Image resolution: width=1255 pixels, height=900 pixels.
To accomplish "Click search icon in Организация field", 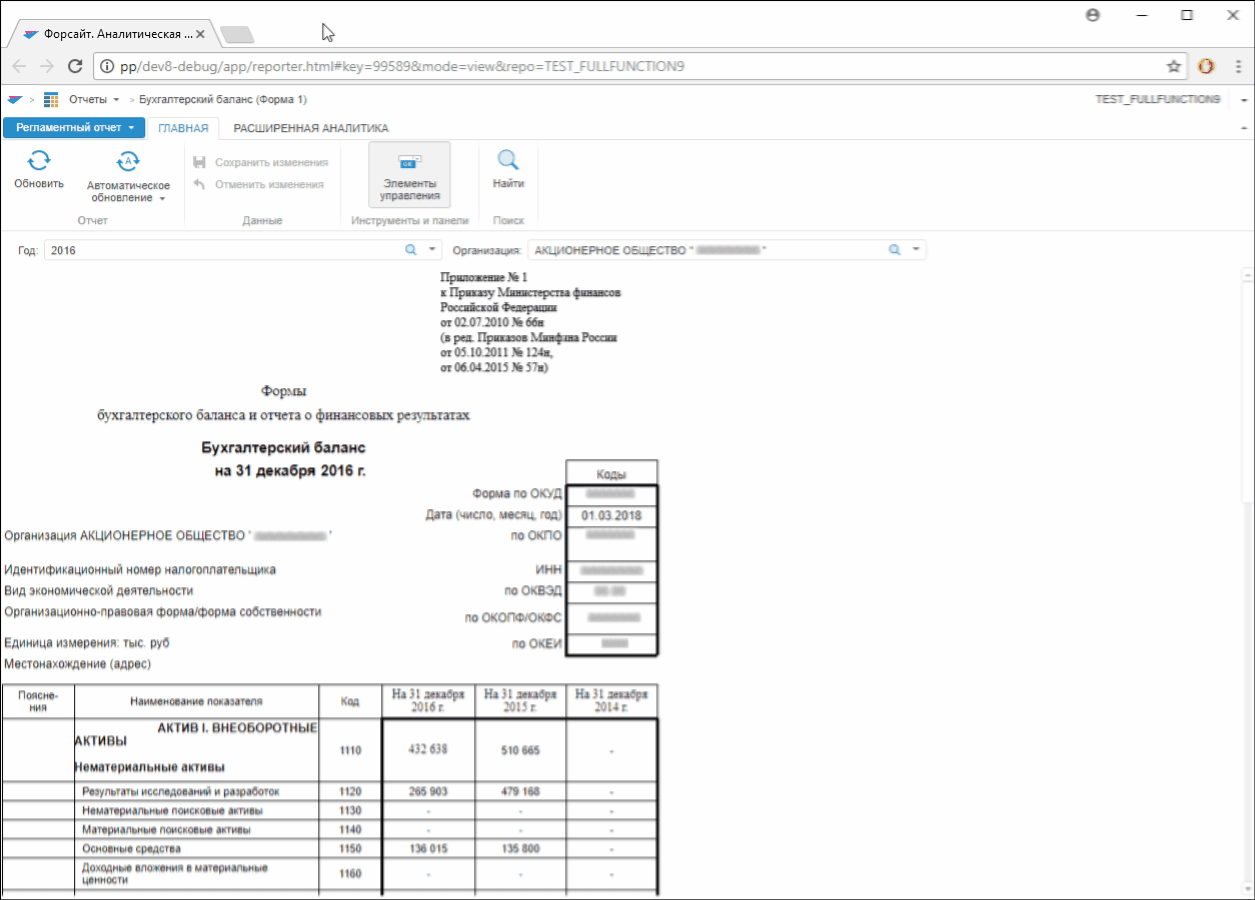I will [895, 250].
